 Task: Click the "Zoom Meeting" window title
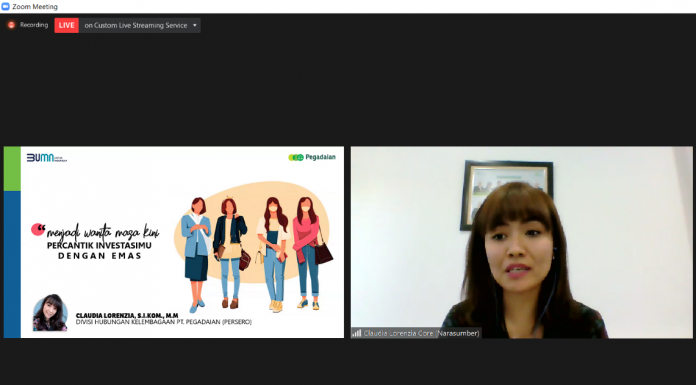click(x=35, y=7)
